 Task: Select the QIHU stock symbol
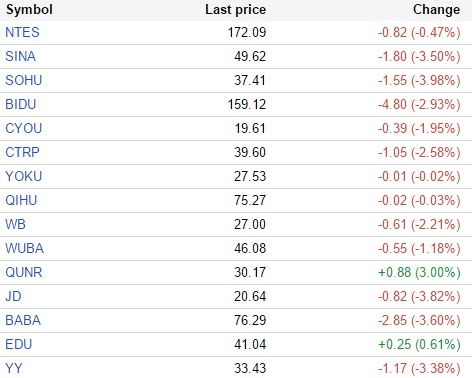tap(21, 200)
